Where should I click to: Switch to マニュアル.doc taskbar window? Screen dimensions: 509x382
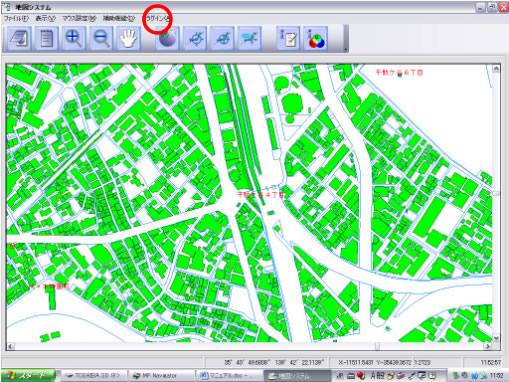(229, 376)
